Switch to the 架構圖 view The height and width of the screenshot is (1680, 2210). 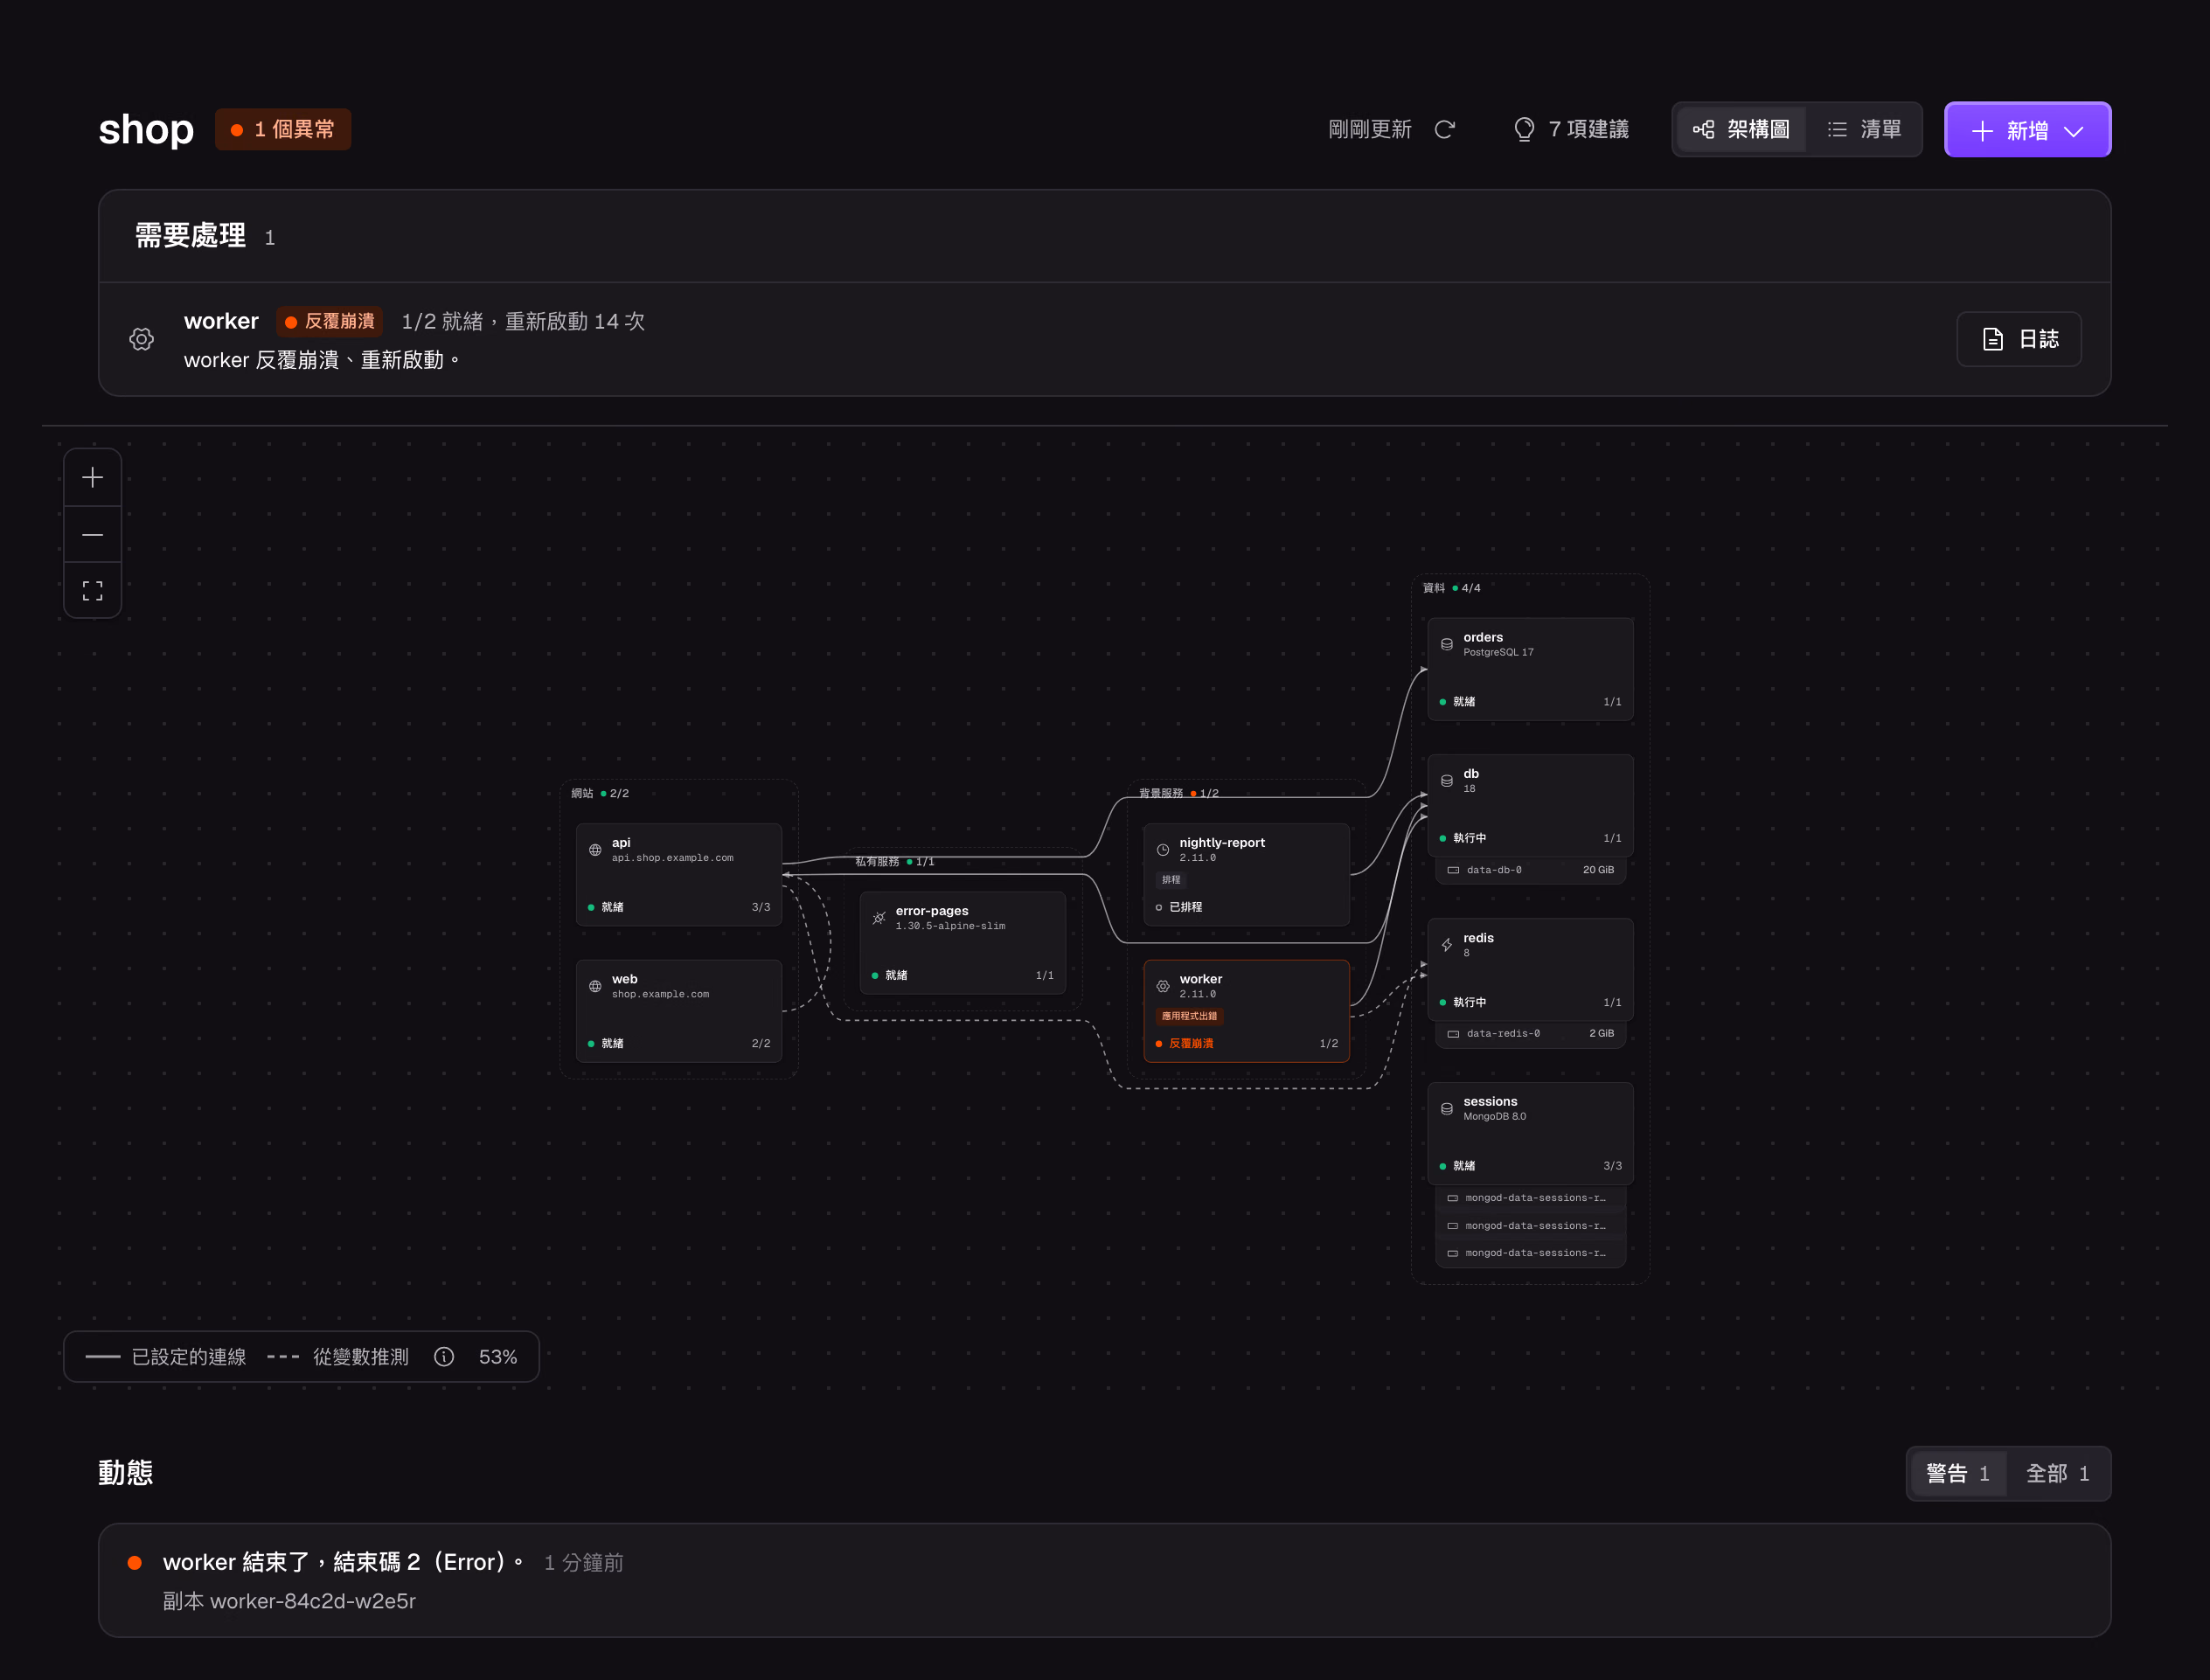[1741, 130]
